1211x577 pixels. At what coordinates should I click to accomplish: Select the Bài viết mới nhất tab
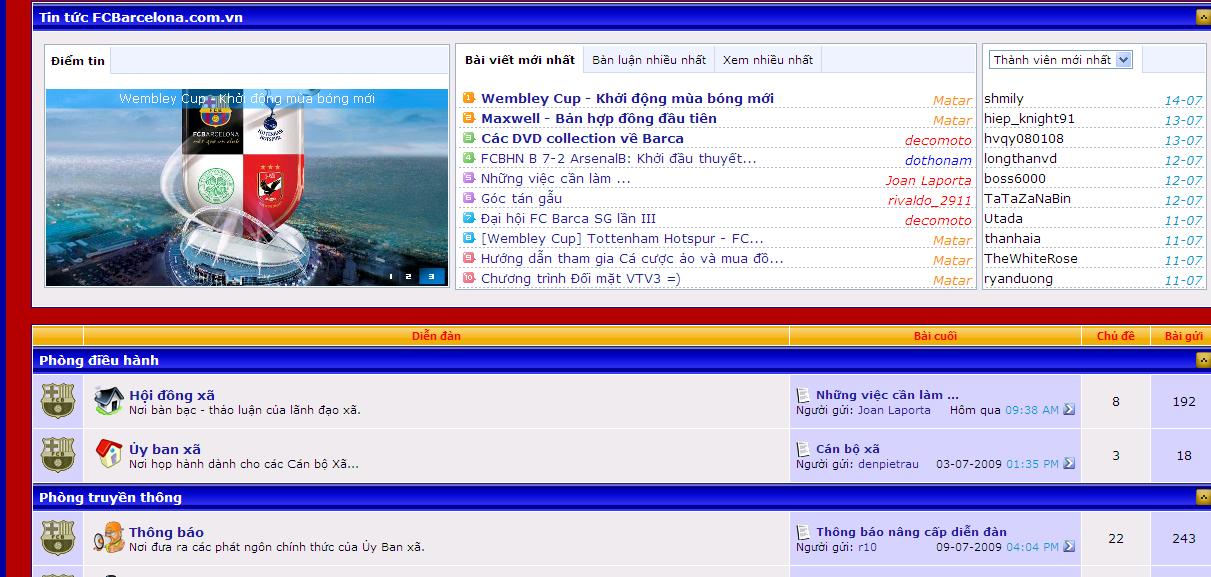[x=519, y=60]
